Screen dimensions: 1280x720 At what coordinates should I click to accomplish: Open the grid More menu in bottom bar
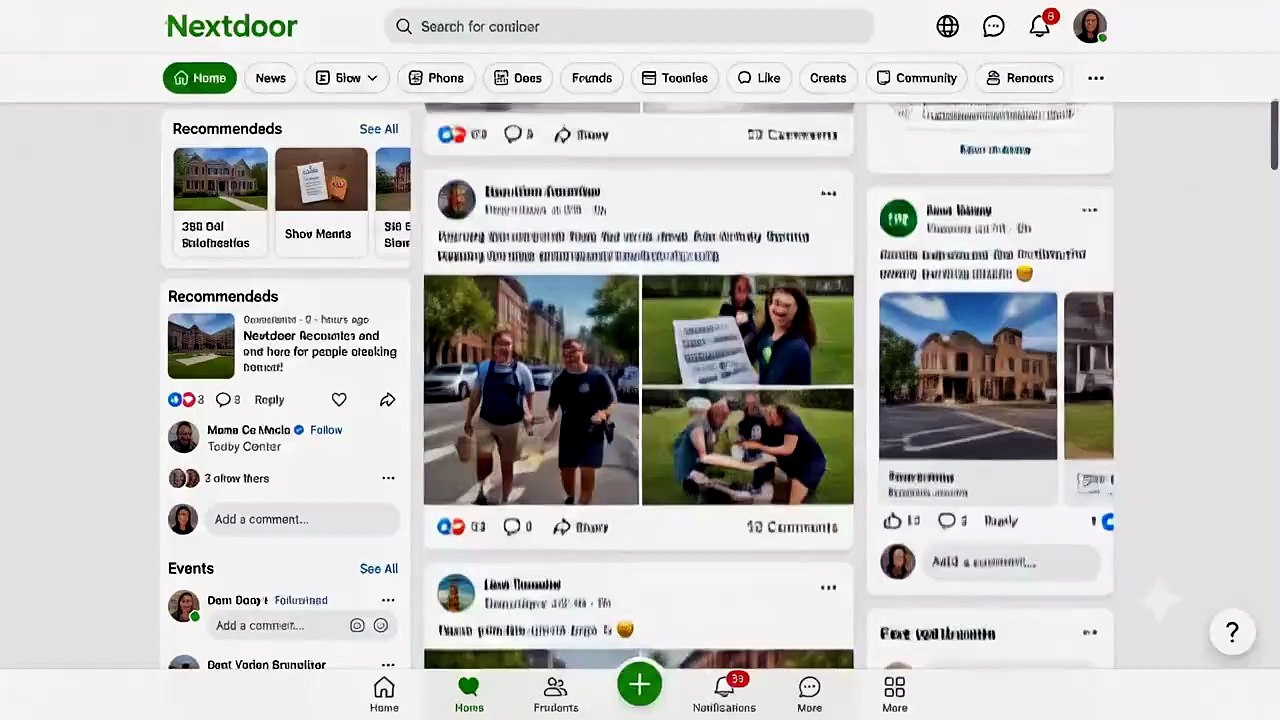pos(895,694)
